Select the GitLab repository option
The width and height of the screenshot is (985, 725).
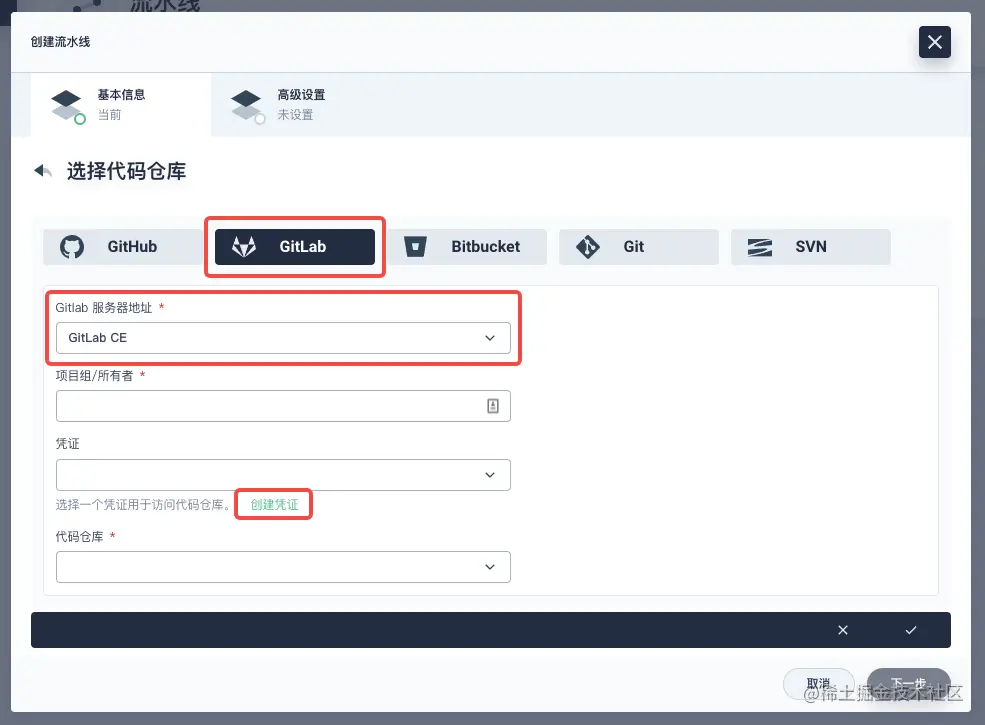(x=295, y=246)
